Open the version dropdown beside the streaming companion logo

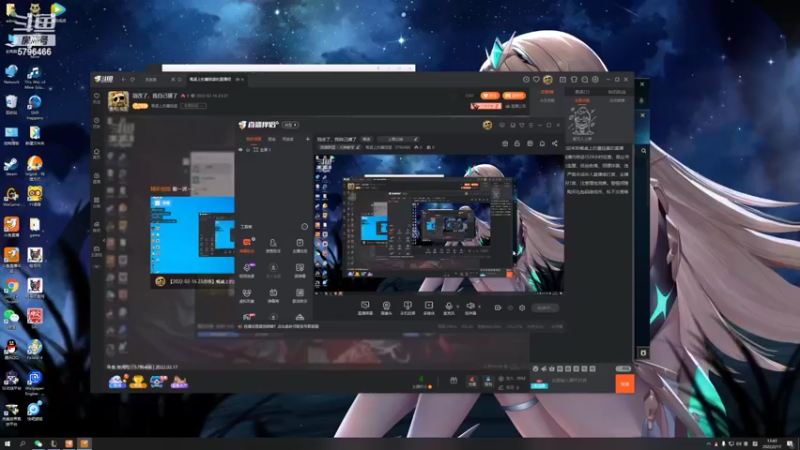(x=291, y=125)
